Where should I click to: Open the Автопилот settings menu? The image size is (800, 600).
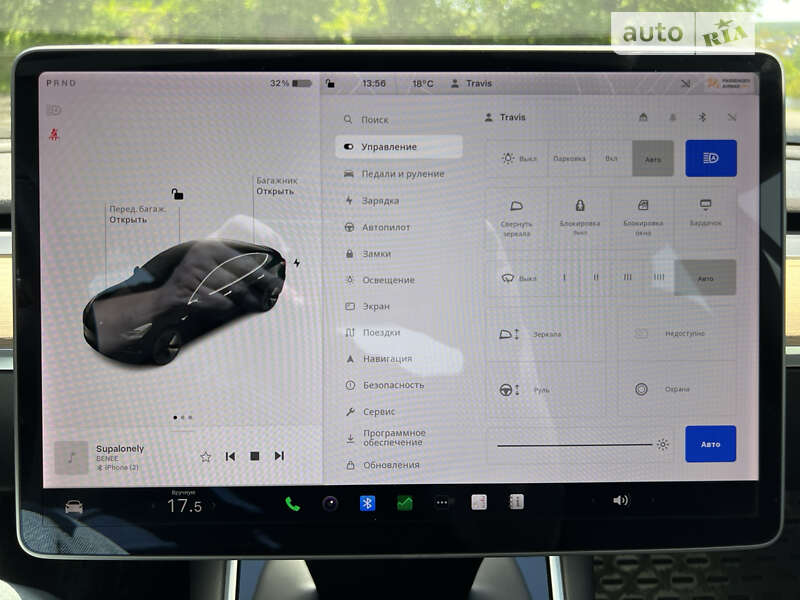[x=385, y=227]
